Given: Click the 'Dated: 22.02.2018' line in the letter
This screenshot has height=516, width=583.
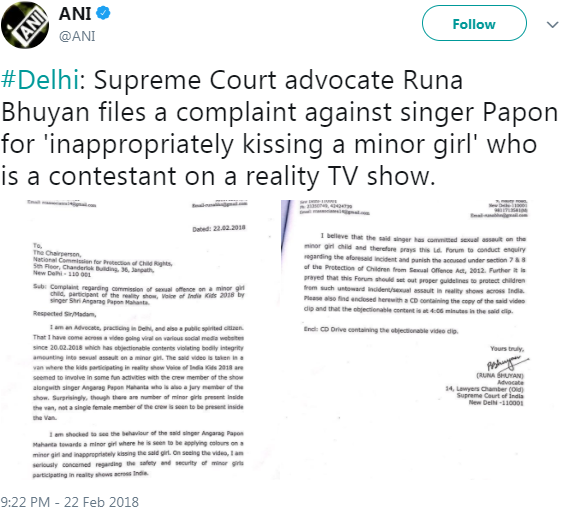Looking at the screenshot, I should (x=219, y=228).
